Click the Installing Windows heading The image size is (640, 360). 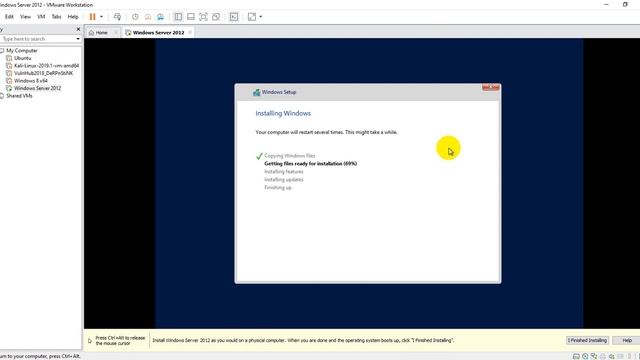283,113
